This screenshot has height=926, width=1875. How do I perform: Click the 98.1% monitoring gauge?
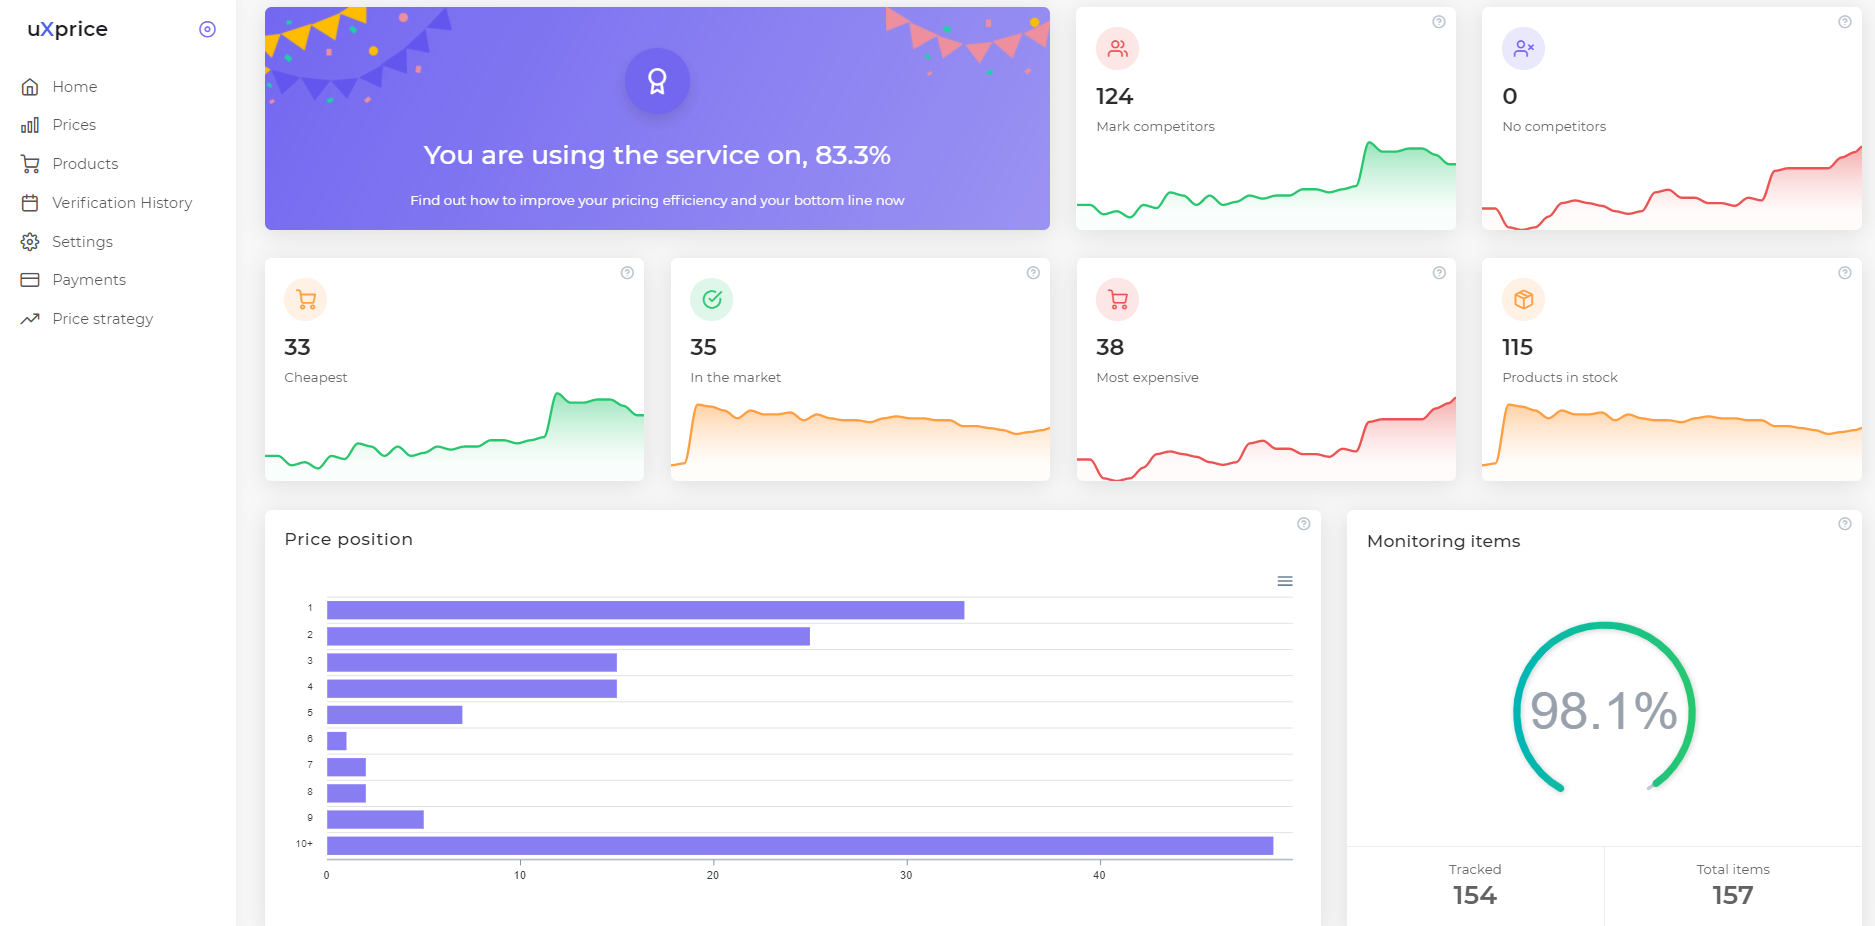pos(1604,710)
